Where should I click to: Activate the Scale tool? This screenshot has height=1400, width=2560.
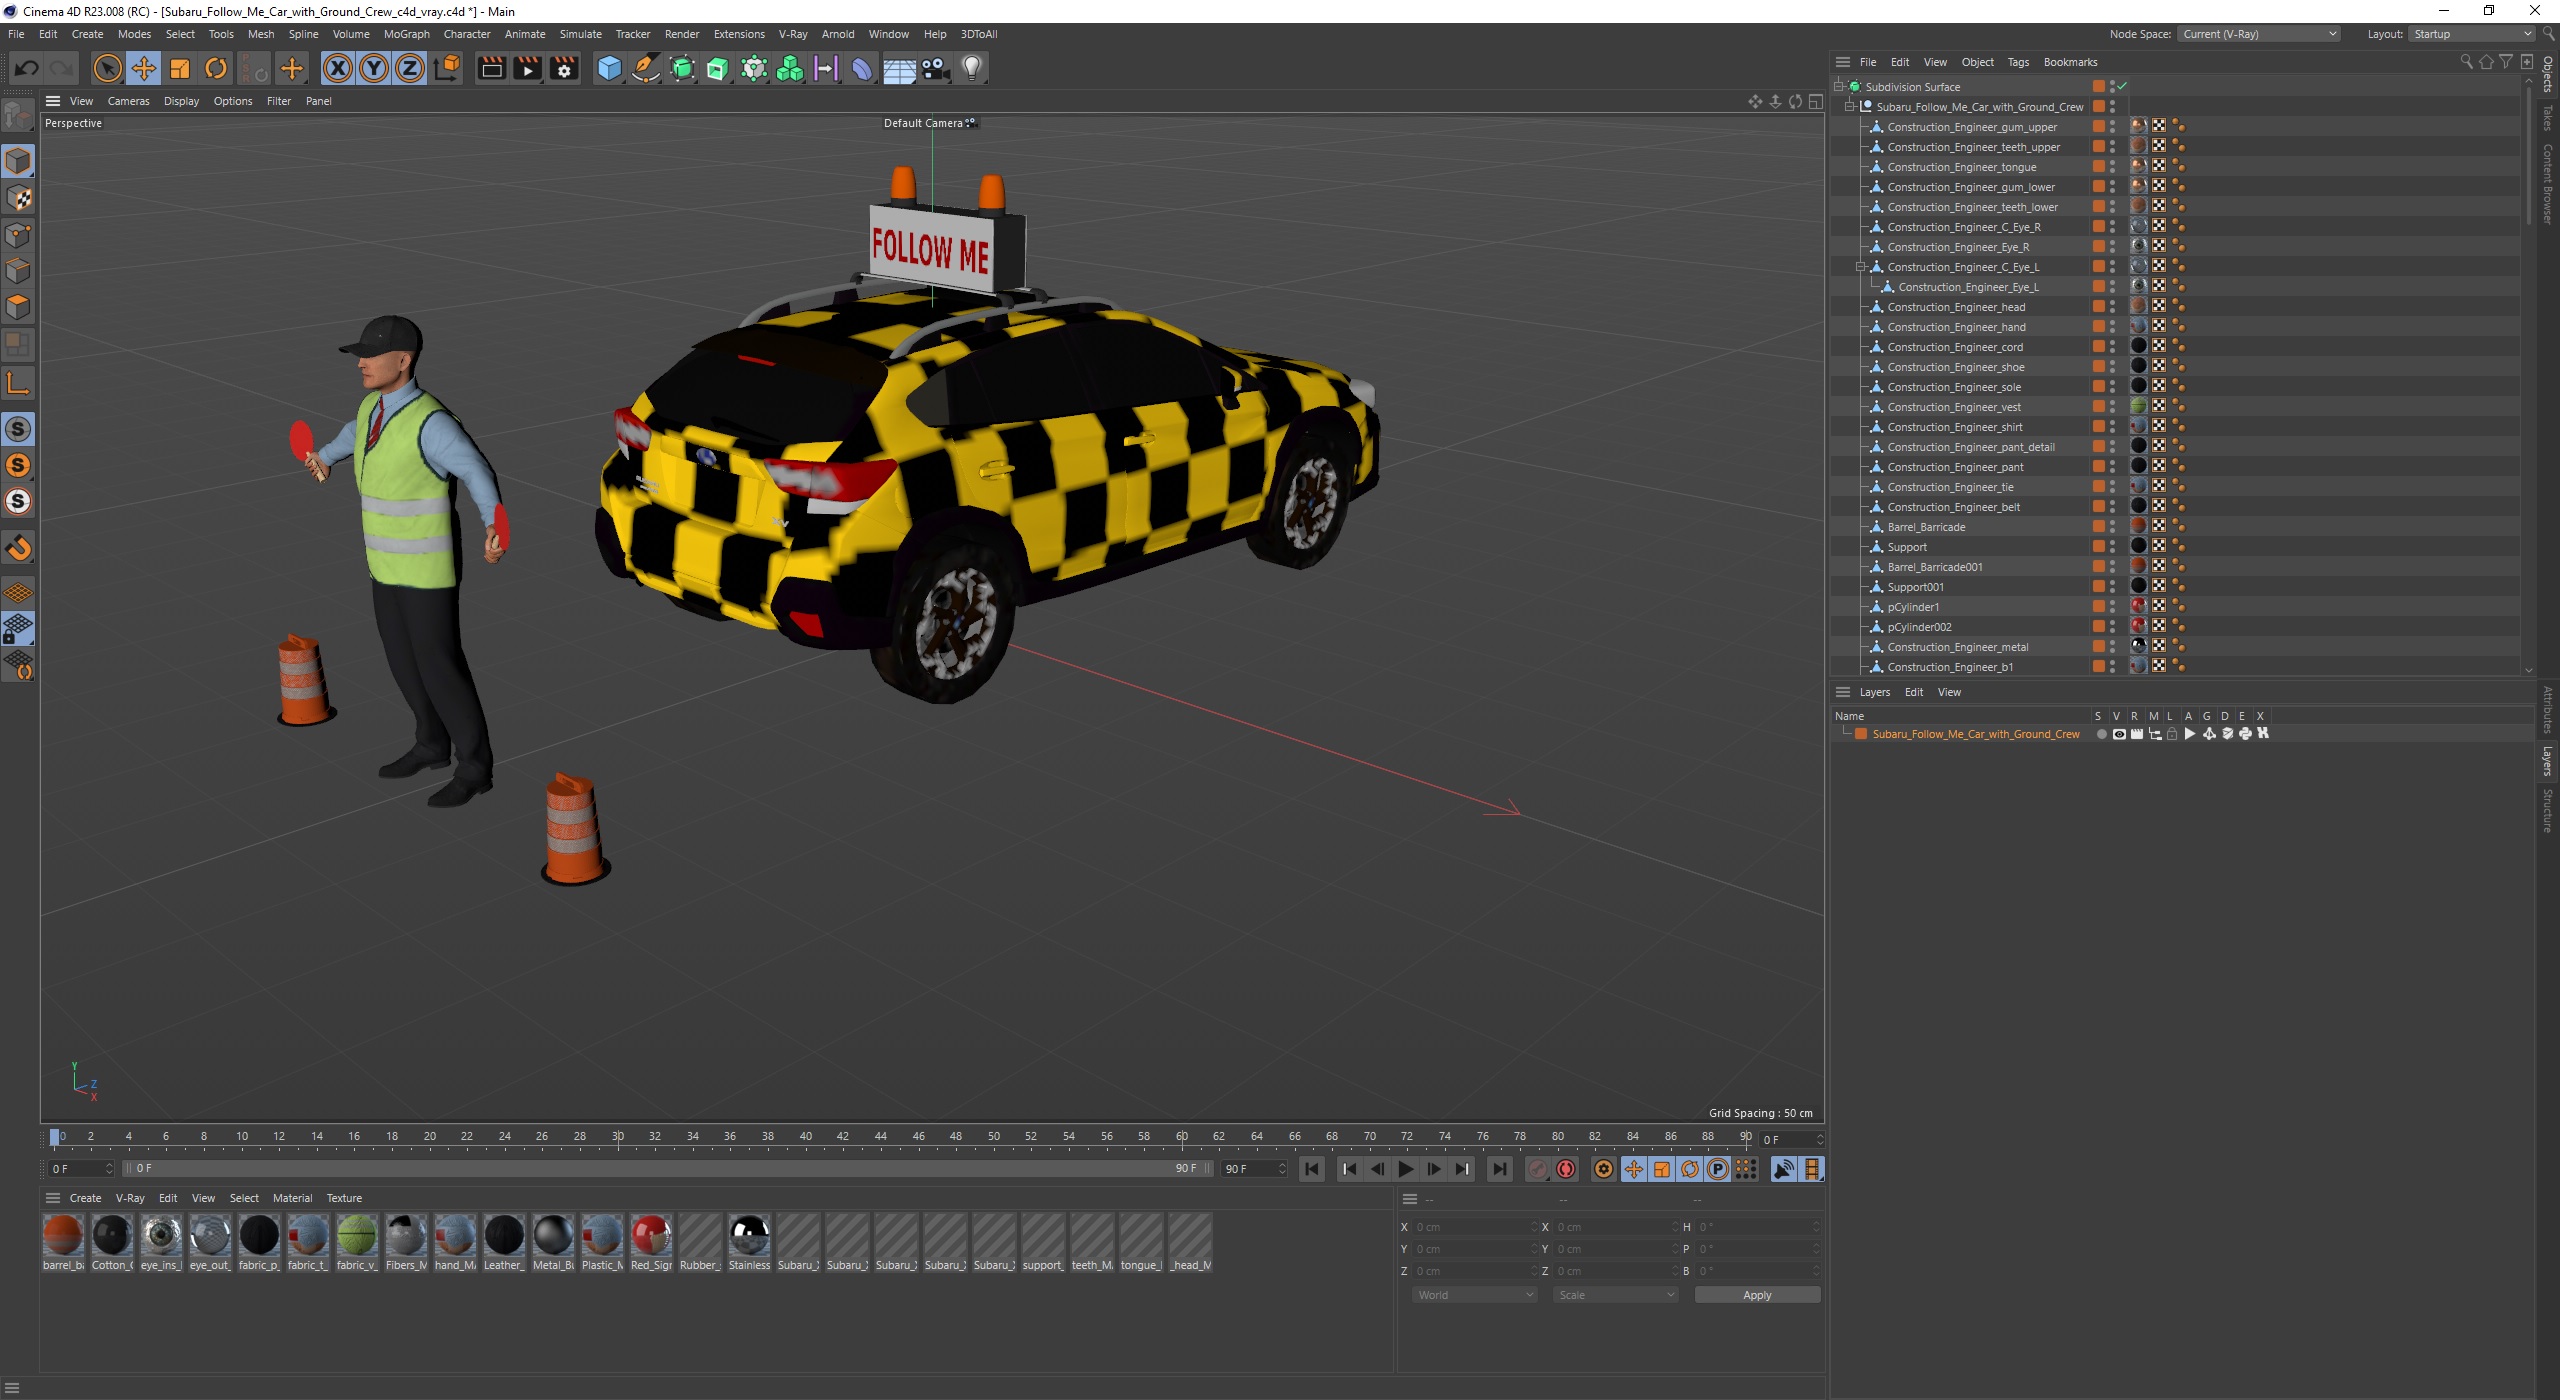(x=180, y=68)
